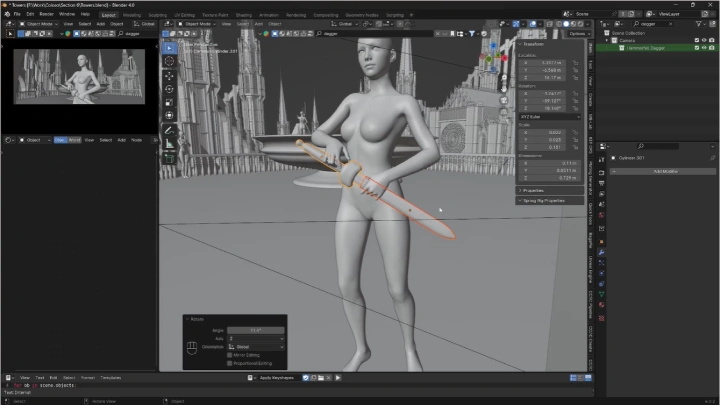Click the Scene name field
This screenshot has height=405, width=720.
tap(594, 14)
